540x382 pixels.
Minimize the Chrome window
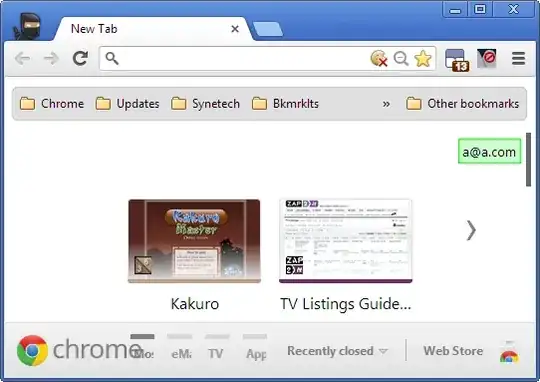455,9
